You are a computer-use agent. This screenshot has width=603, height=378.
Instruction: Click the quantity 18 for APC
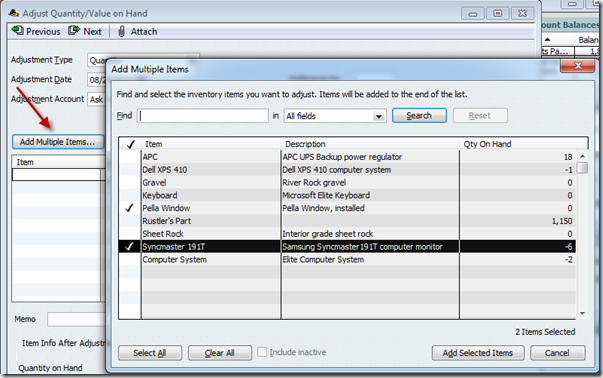(568, 157)
